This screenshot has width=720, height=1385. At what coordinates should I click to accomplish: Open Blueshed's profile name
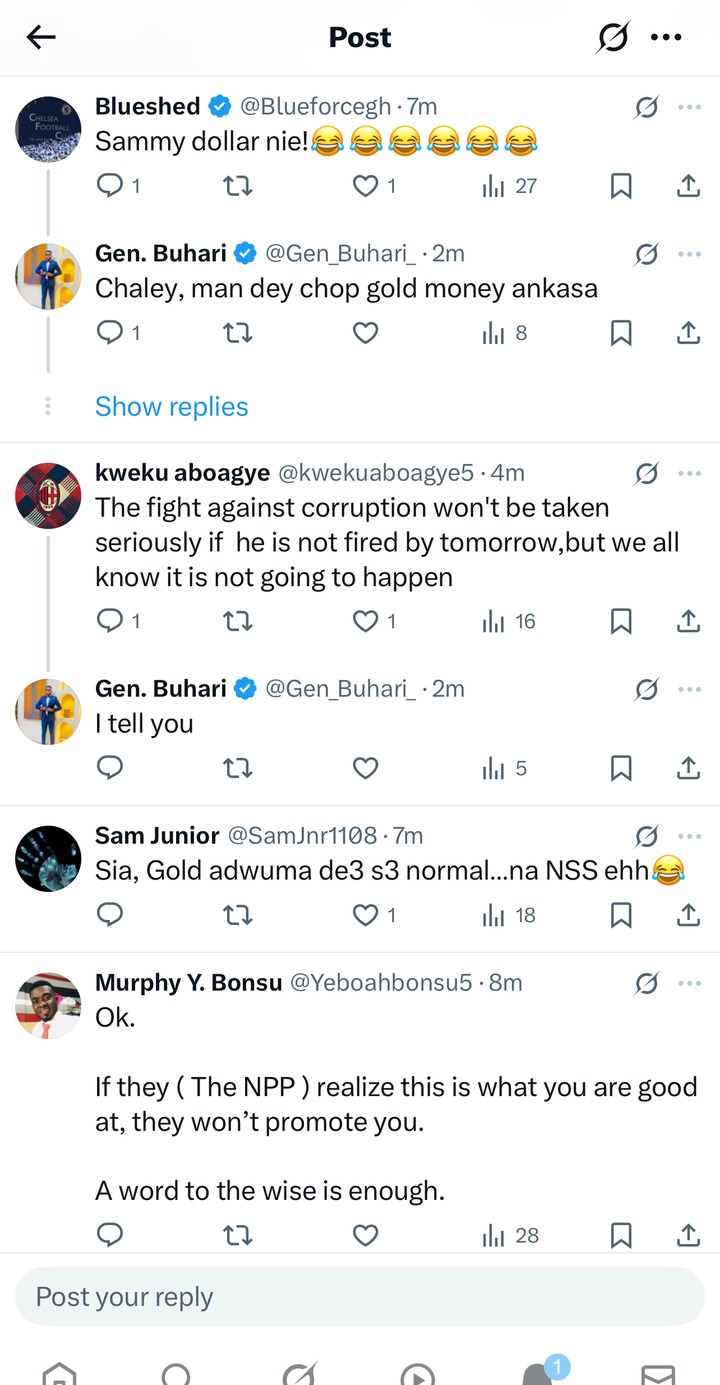[x=149, y=106]
